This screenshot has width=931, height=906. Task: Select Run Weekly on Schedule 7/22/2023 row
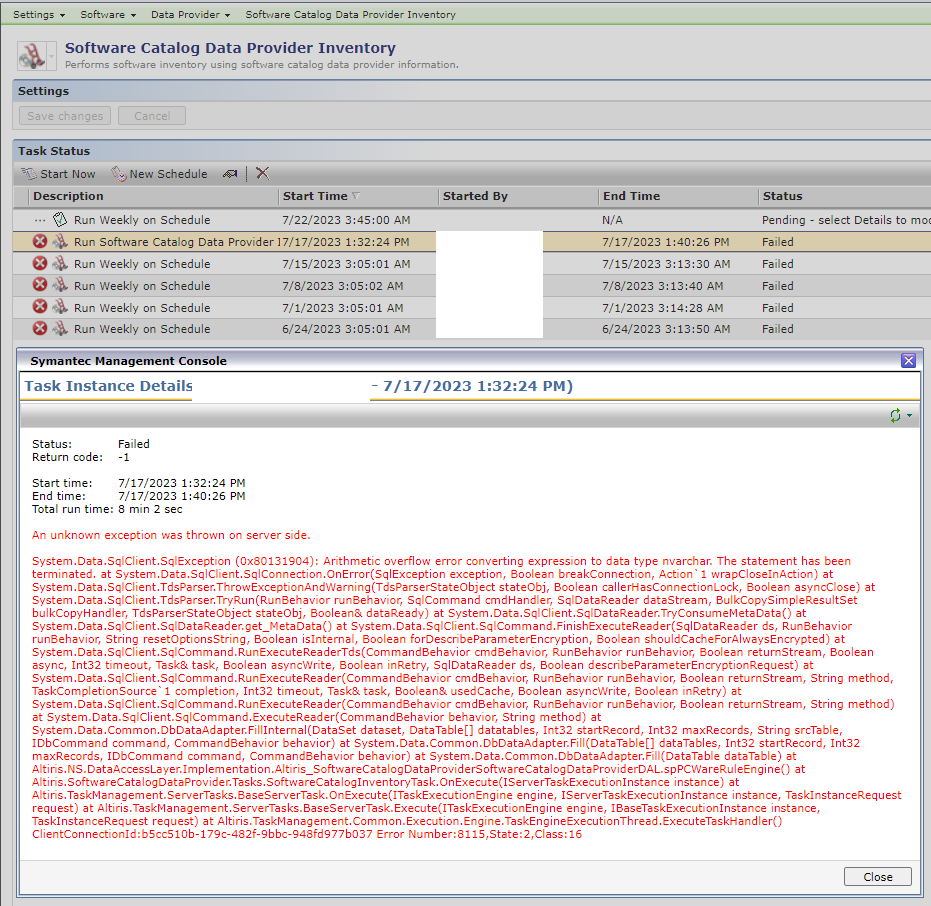[x=472, y=220]
